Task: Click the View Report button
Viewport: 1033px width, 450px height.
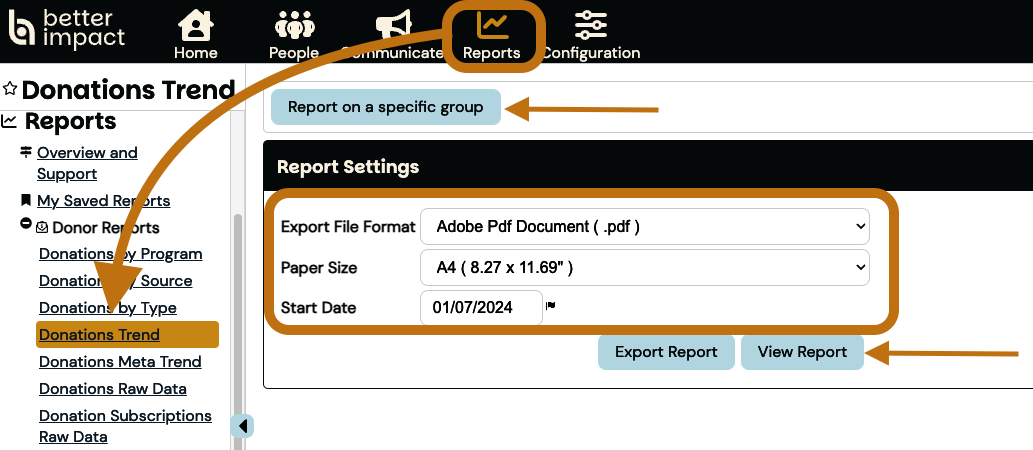Action: [802, 352]
